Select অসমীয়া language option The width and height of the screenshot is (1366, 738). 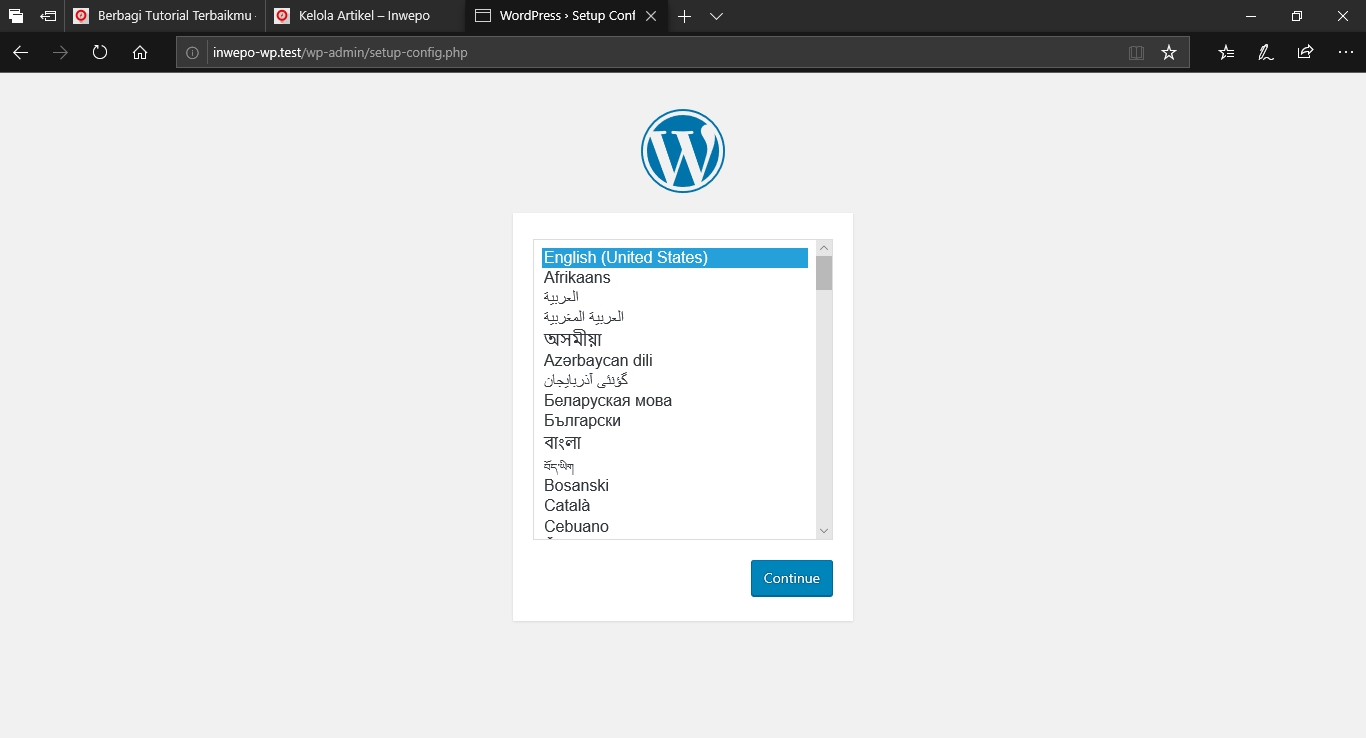pos(675,339)
